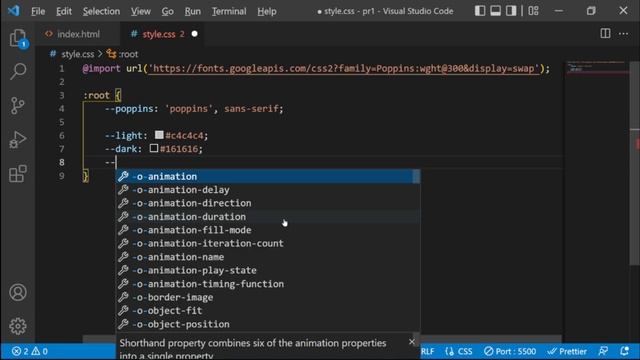Open the Extensions view
Screen dimensions: 640x360
[x=18, y=173]
